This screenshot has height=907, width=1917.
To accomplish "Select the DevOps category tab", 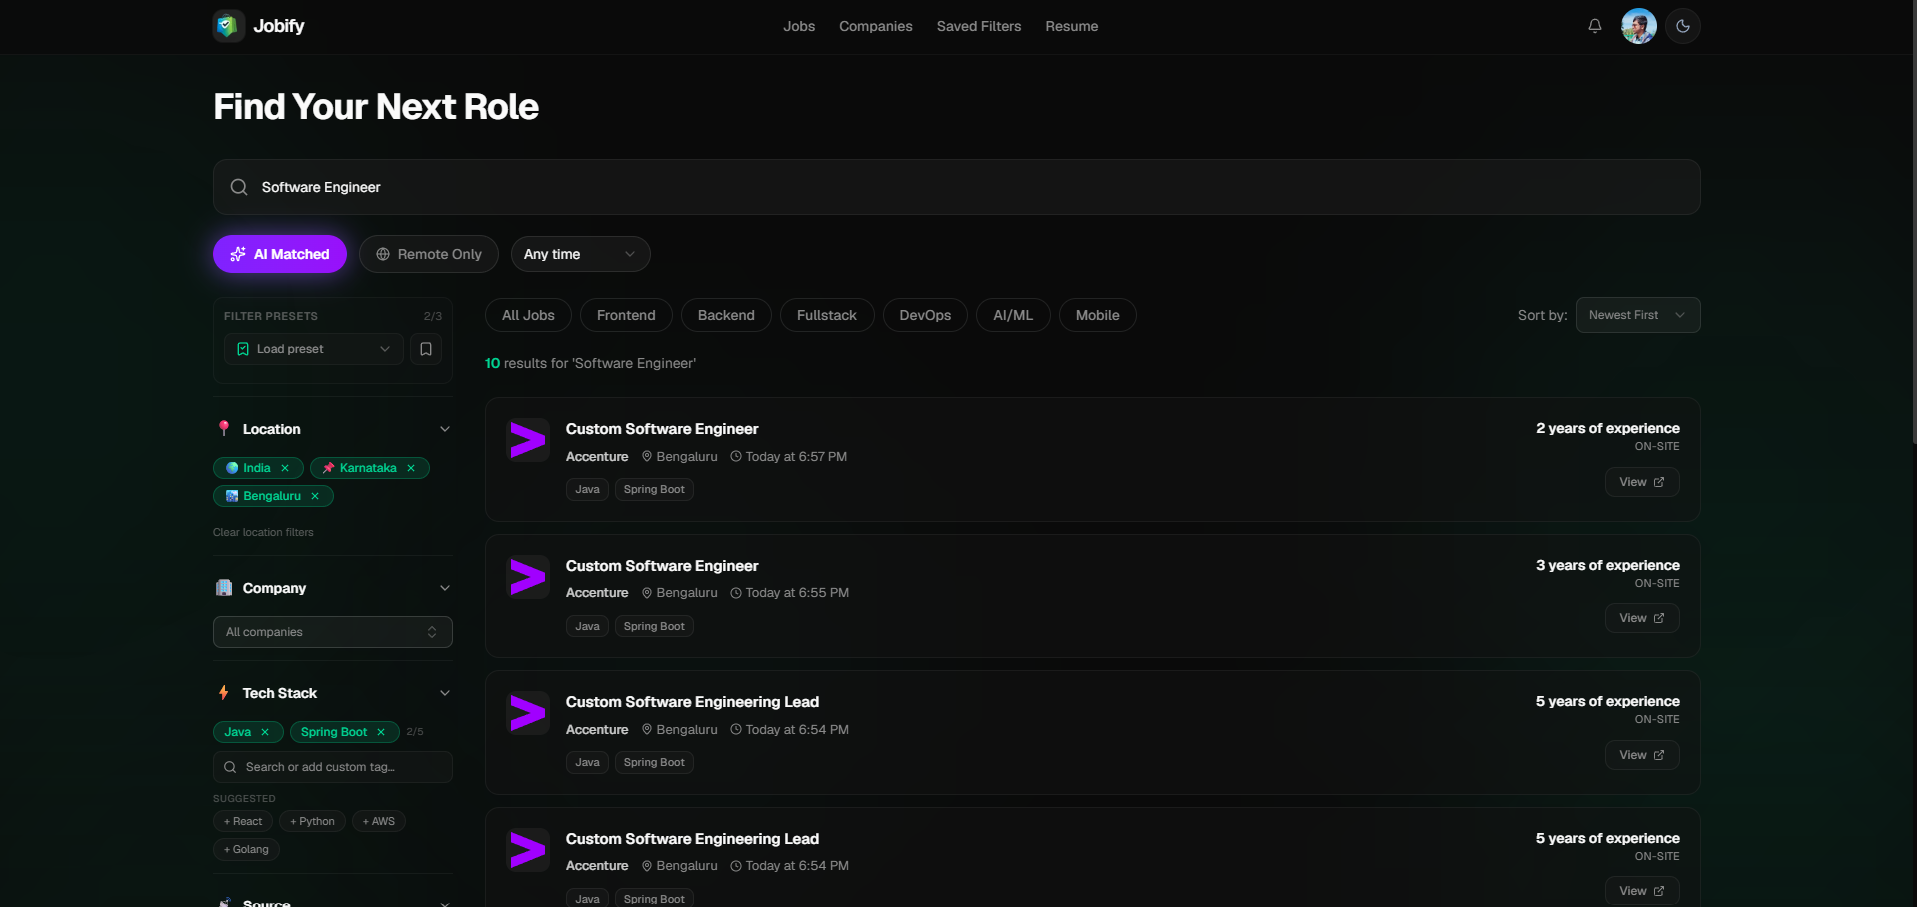I will tap(925, 315).
